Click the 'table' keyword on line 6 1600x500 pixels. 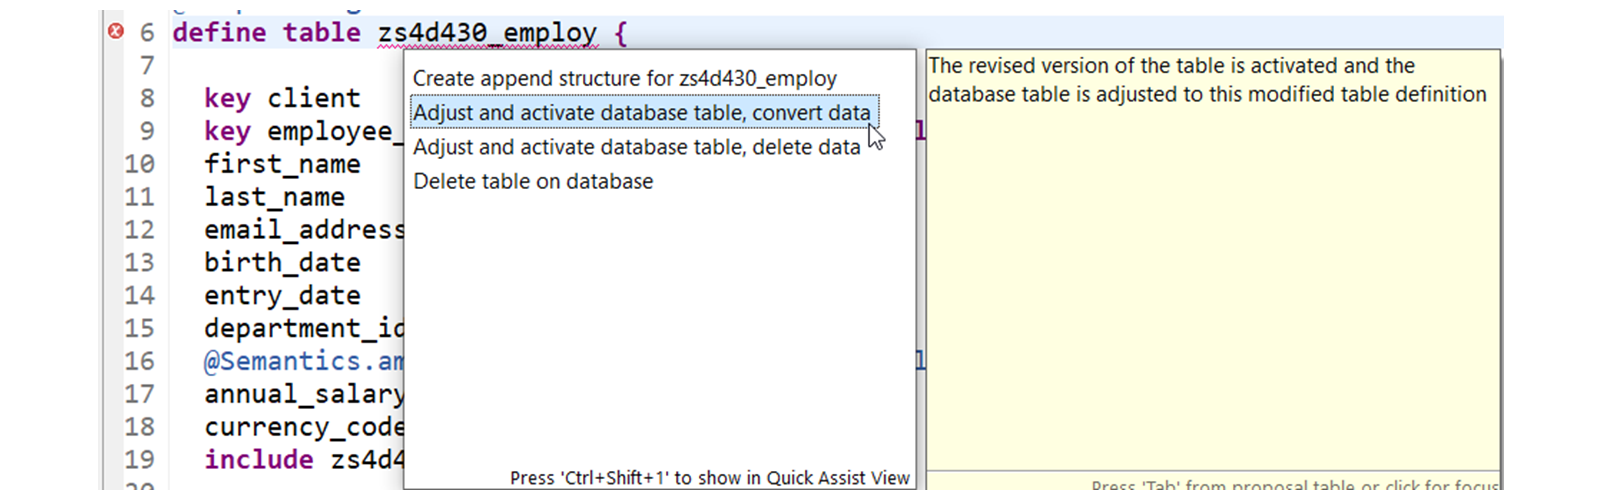(x=321, y=32)
